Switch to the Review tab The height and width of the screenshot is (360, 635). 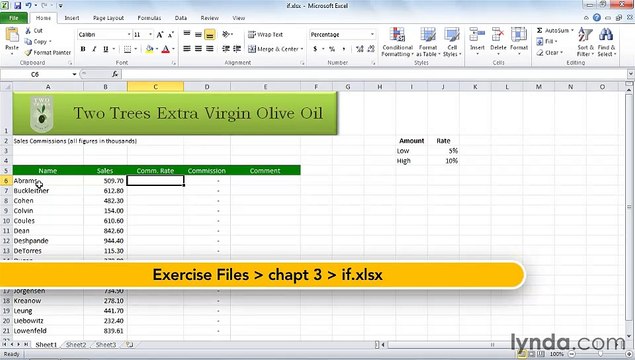[x=209, y=18]
